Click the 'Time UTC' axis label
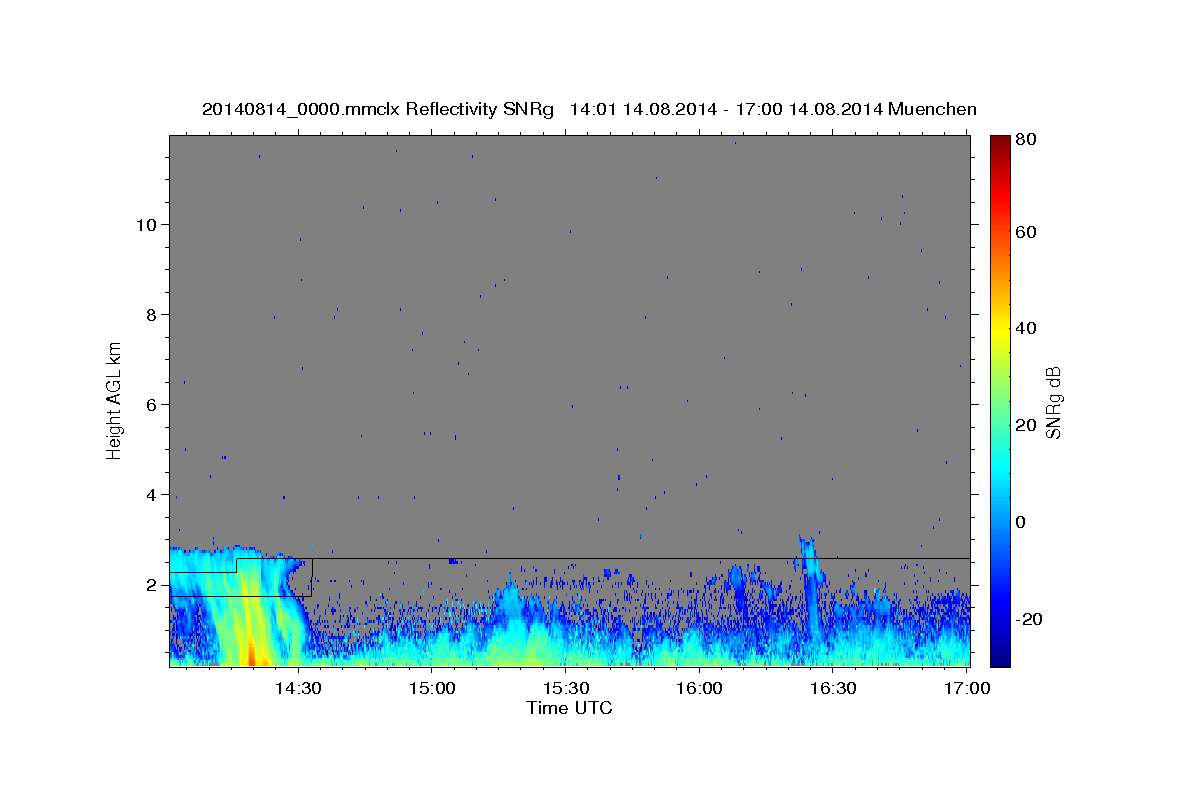This screenshot has width=1200, height=800. [x=569, y=709]
